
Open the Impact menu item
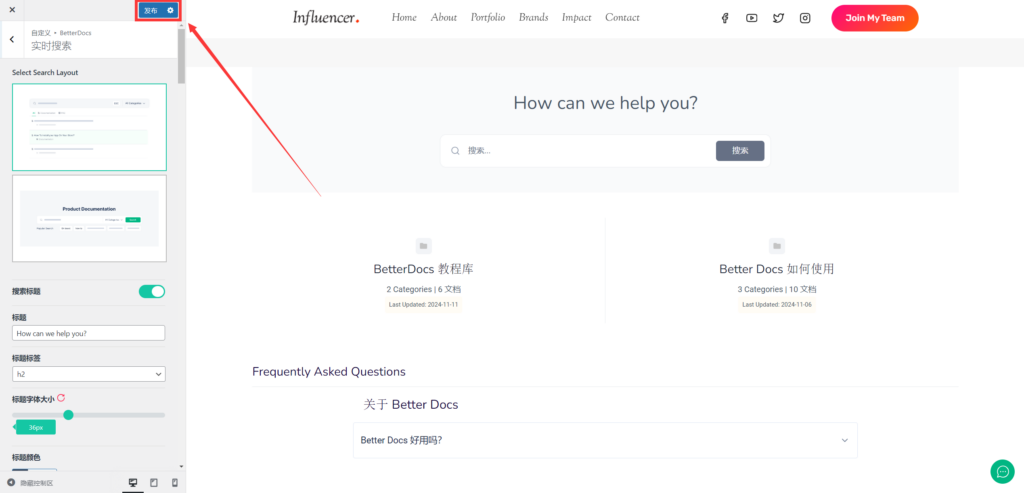click(x=577, y=18)
